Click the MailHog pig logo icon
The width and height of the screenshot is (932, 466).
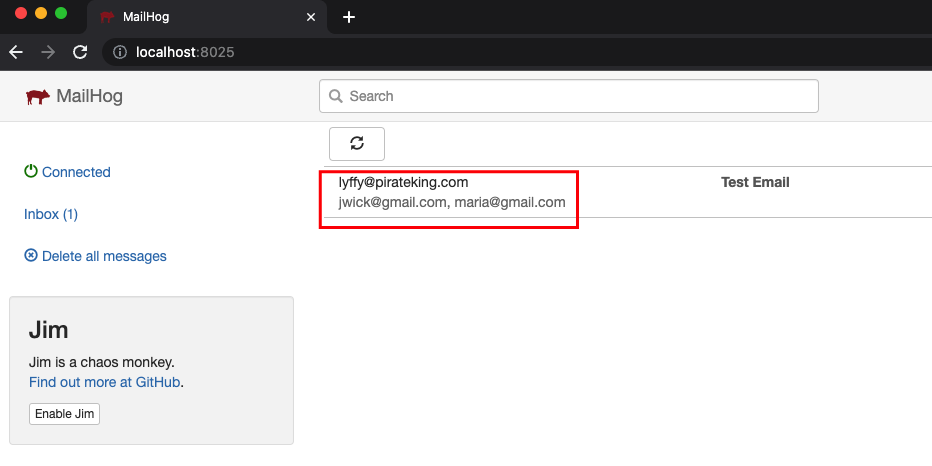(37, 97)
